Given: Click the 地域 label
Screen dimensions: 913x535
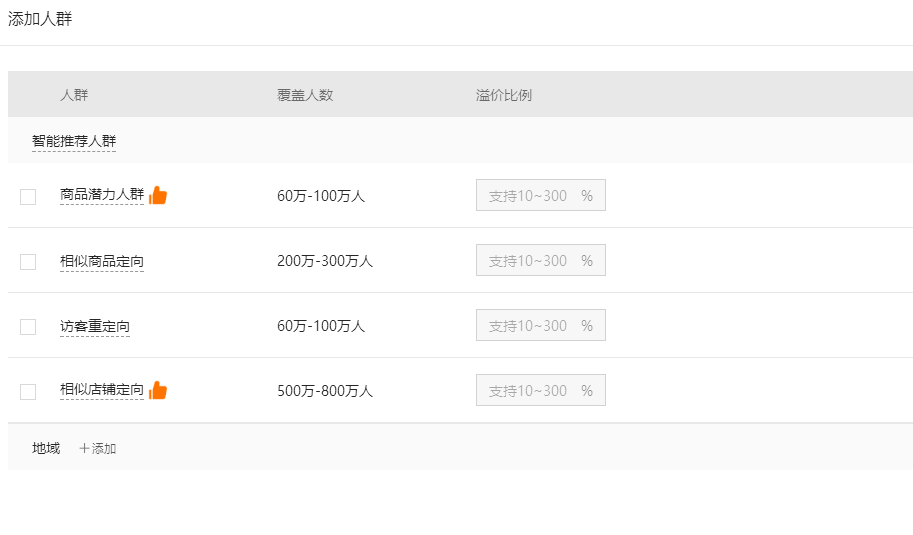Looking at the screenshot, I should click(x=46, y=448).
